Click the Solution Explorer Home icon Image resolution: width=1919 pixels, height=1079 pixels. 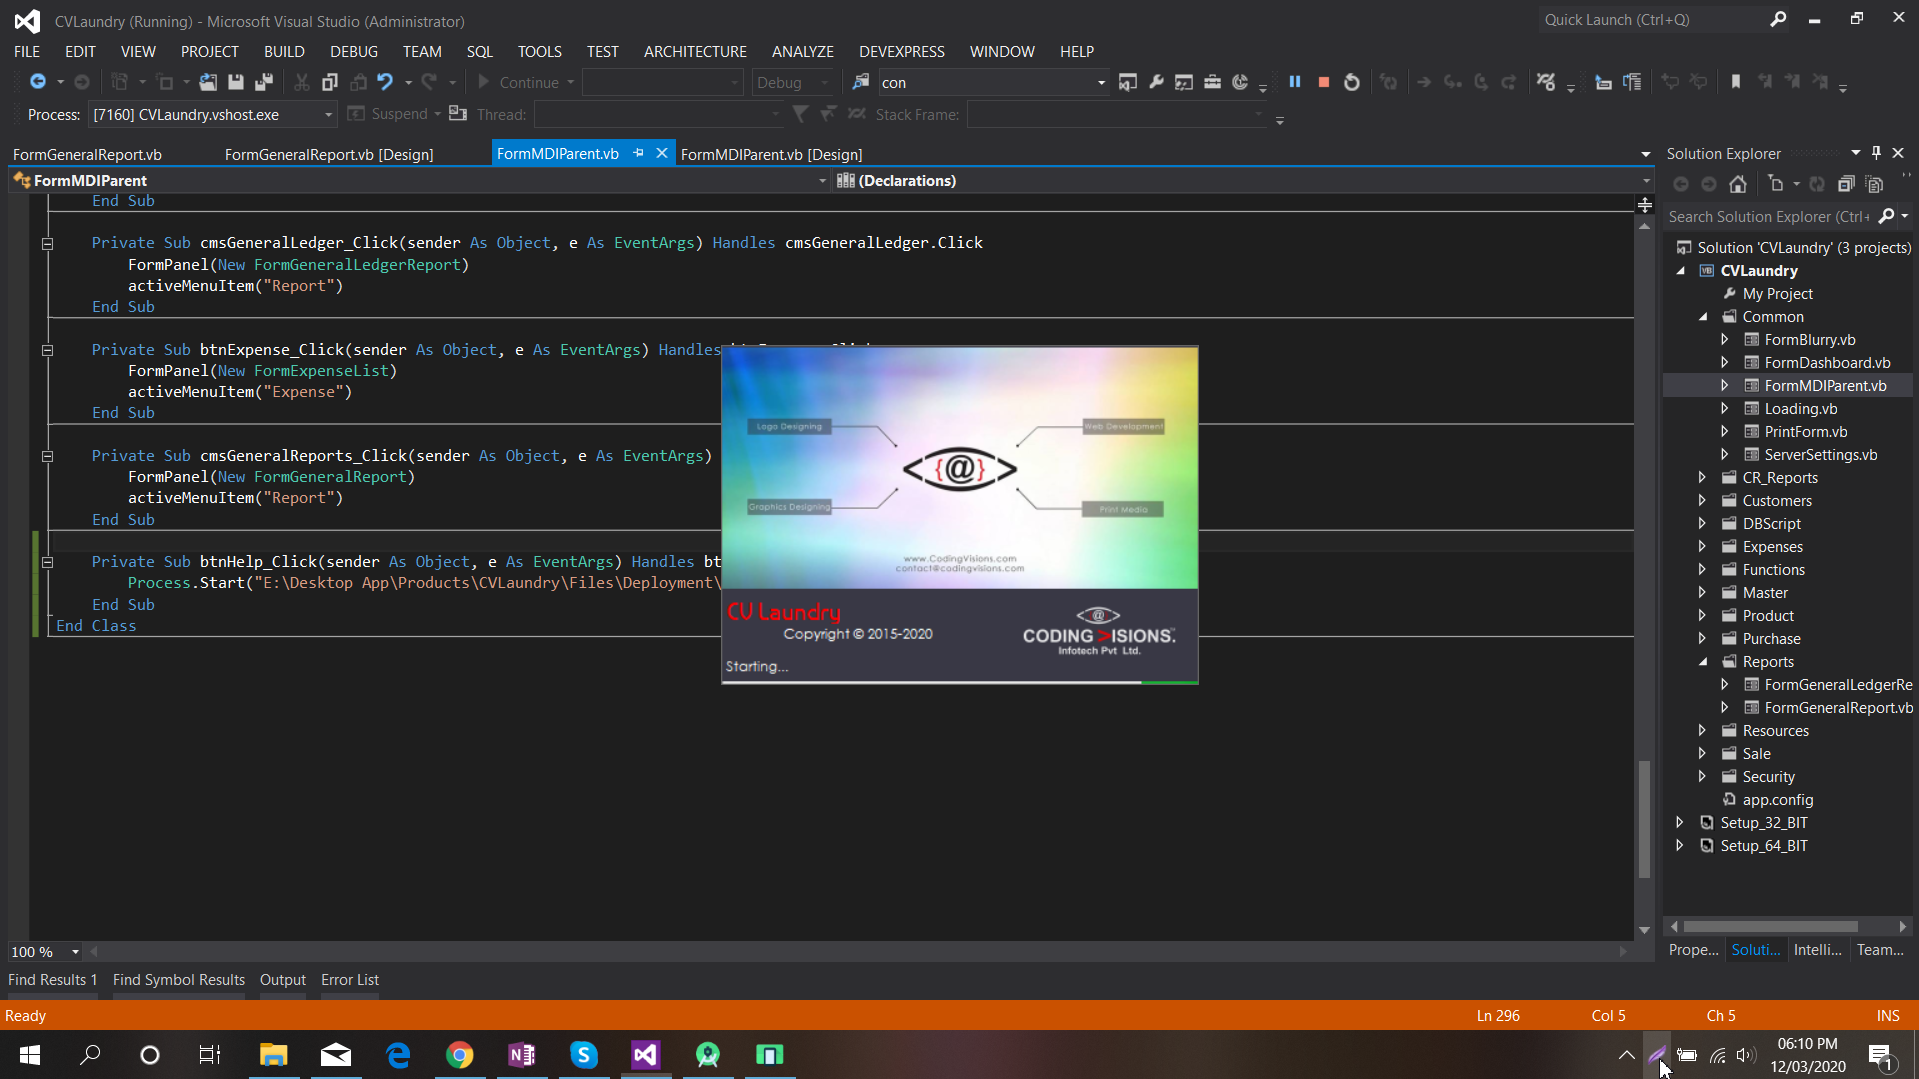click(x=1738, y=184)
